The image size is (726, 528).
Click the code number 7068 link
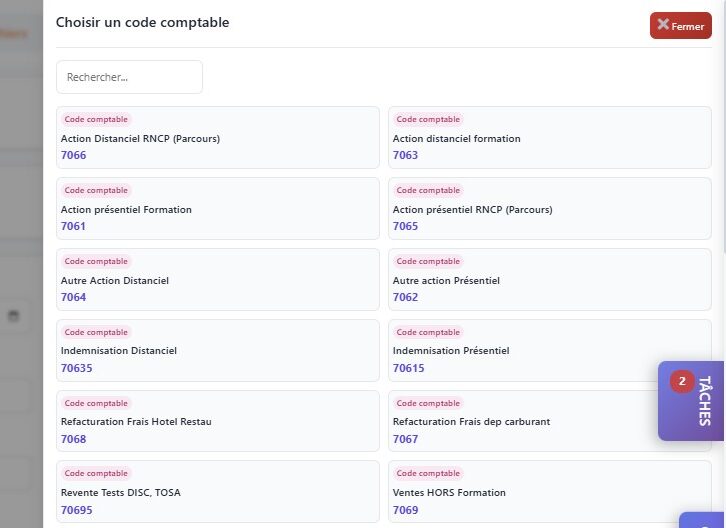[74, 439]
